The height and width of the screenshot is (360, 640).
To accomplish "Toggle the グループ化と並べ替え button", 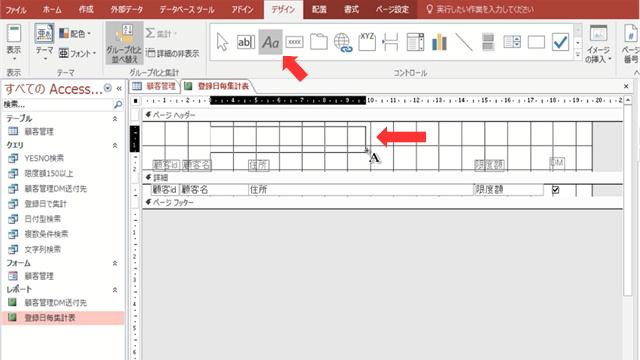I will [124, 43].
